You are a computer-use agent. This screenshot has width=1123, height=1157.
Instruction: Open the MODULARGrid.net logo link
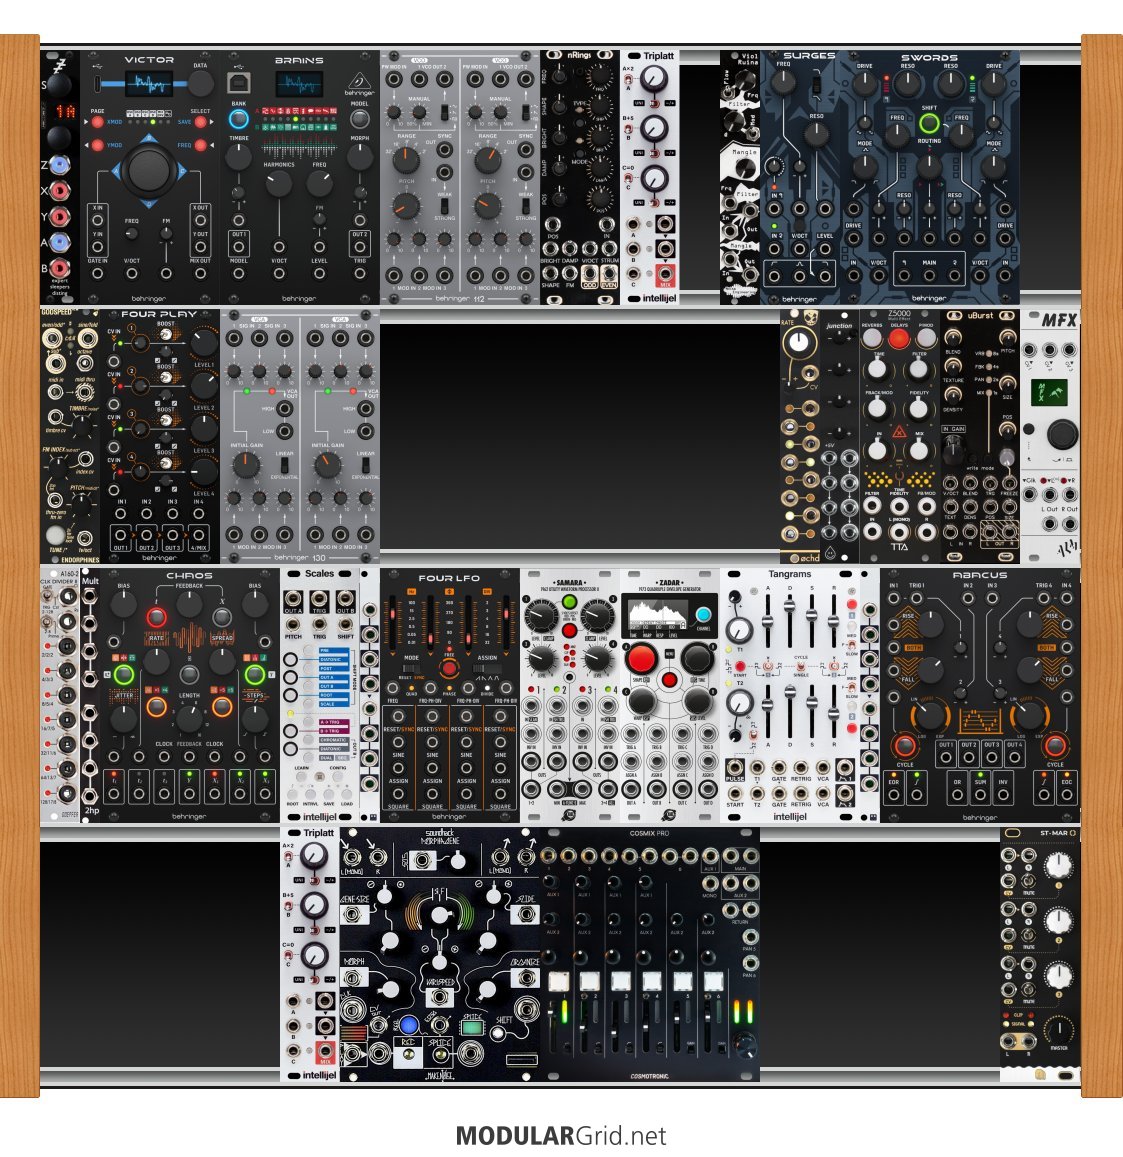pos(561,1136)
